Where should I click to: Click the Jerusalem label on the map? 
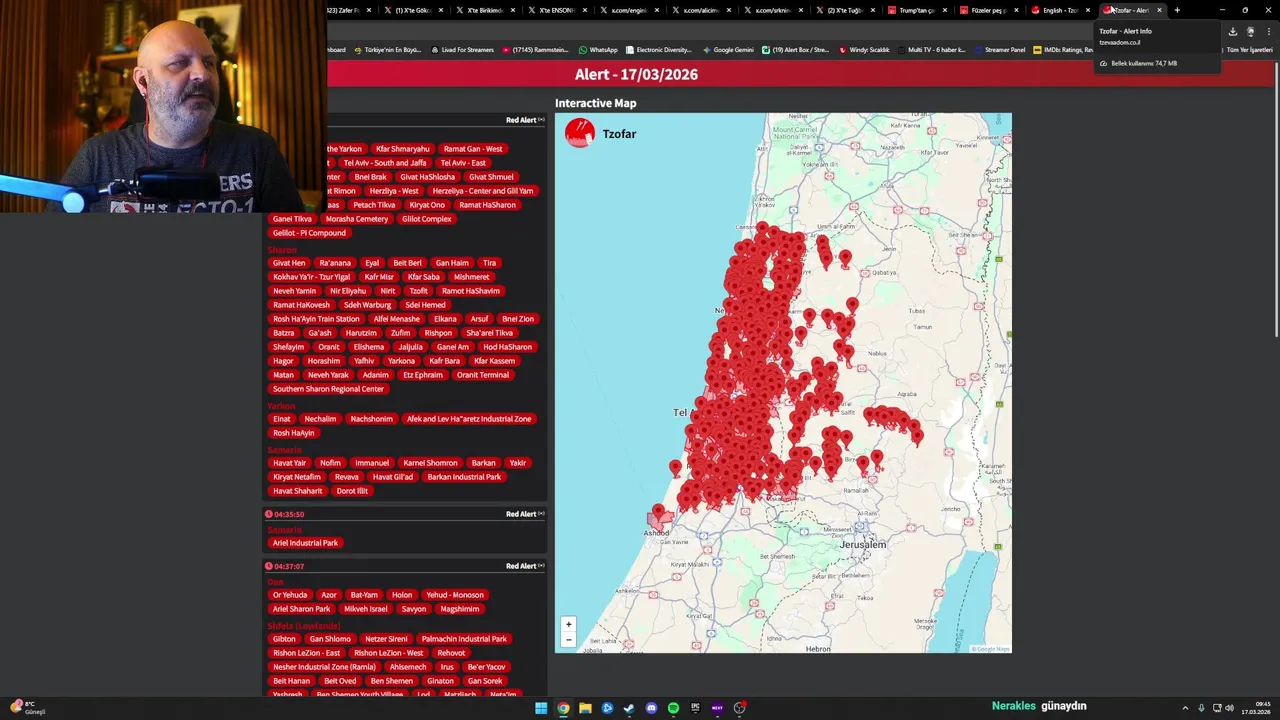(862, 544)
